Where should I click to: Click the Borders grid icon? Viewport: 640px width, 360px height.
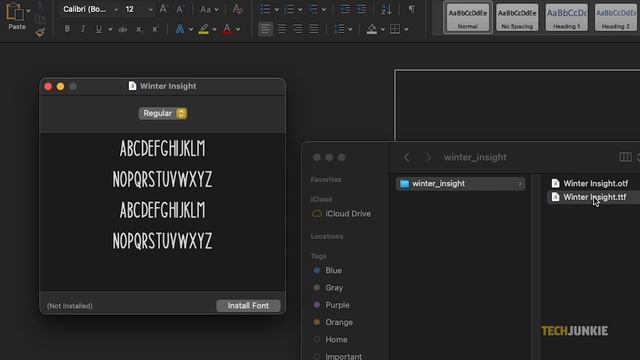tap(395, 29)
